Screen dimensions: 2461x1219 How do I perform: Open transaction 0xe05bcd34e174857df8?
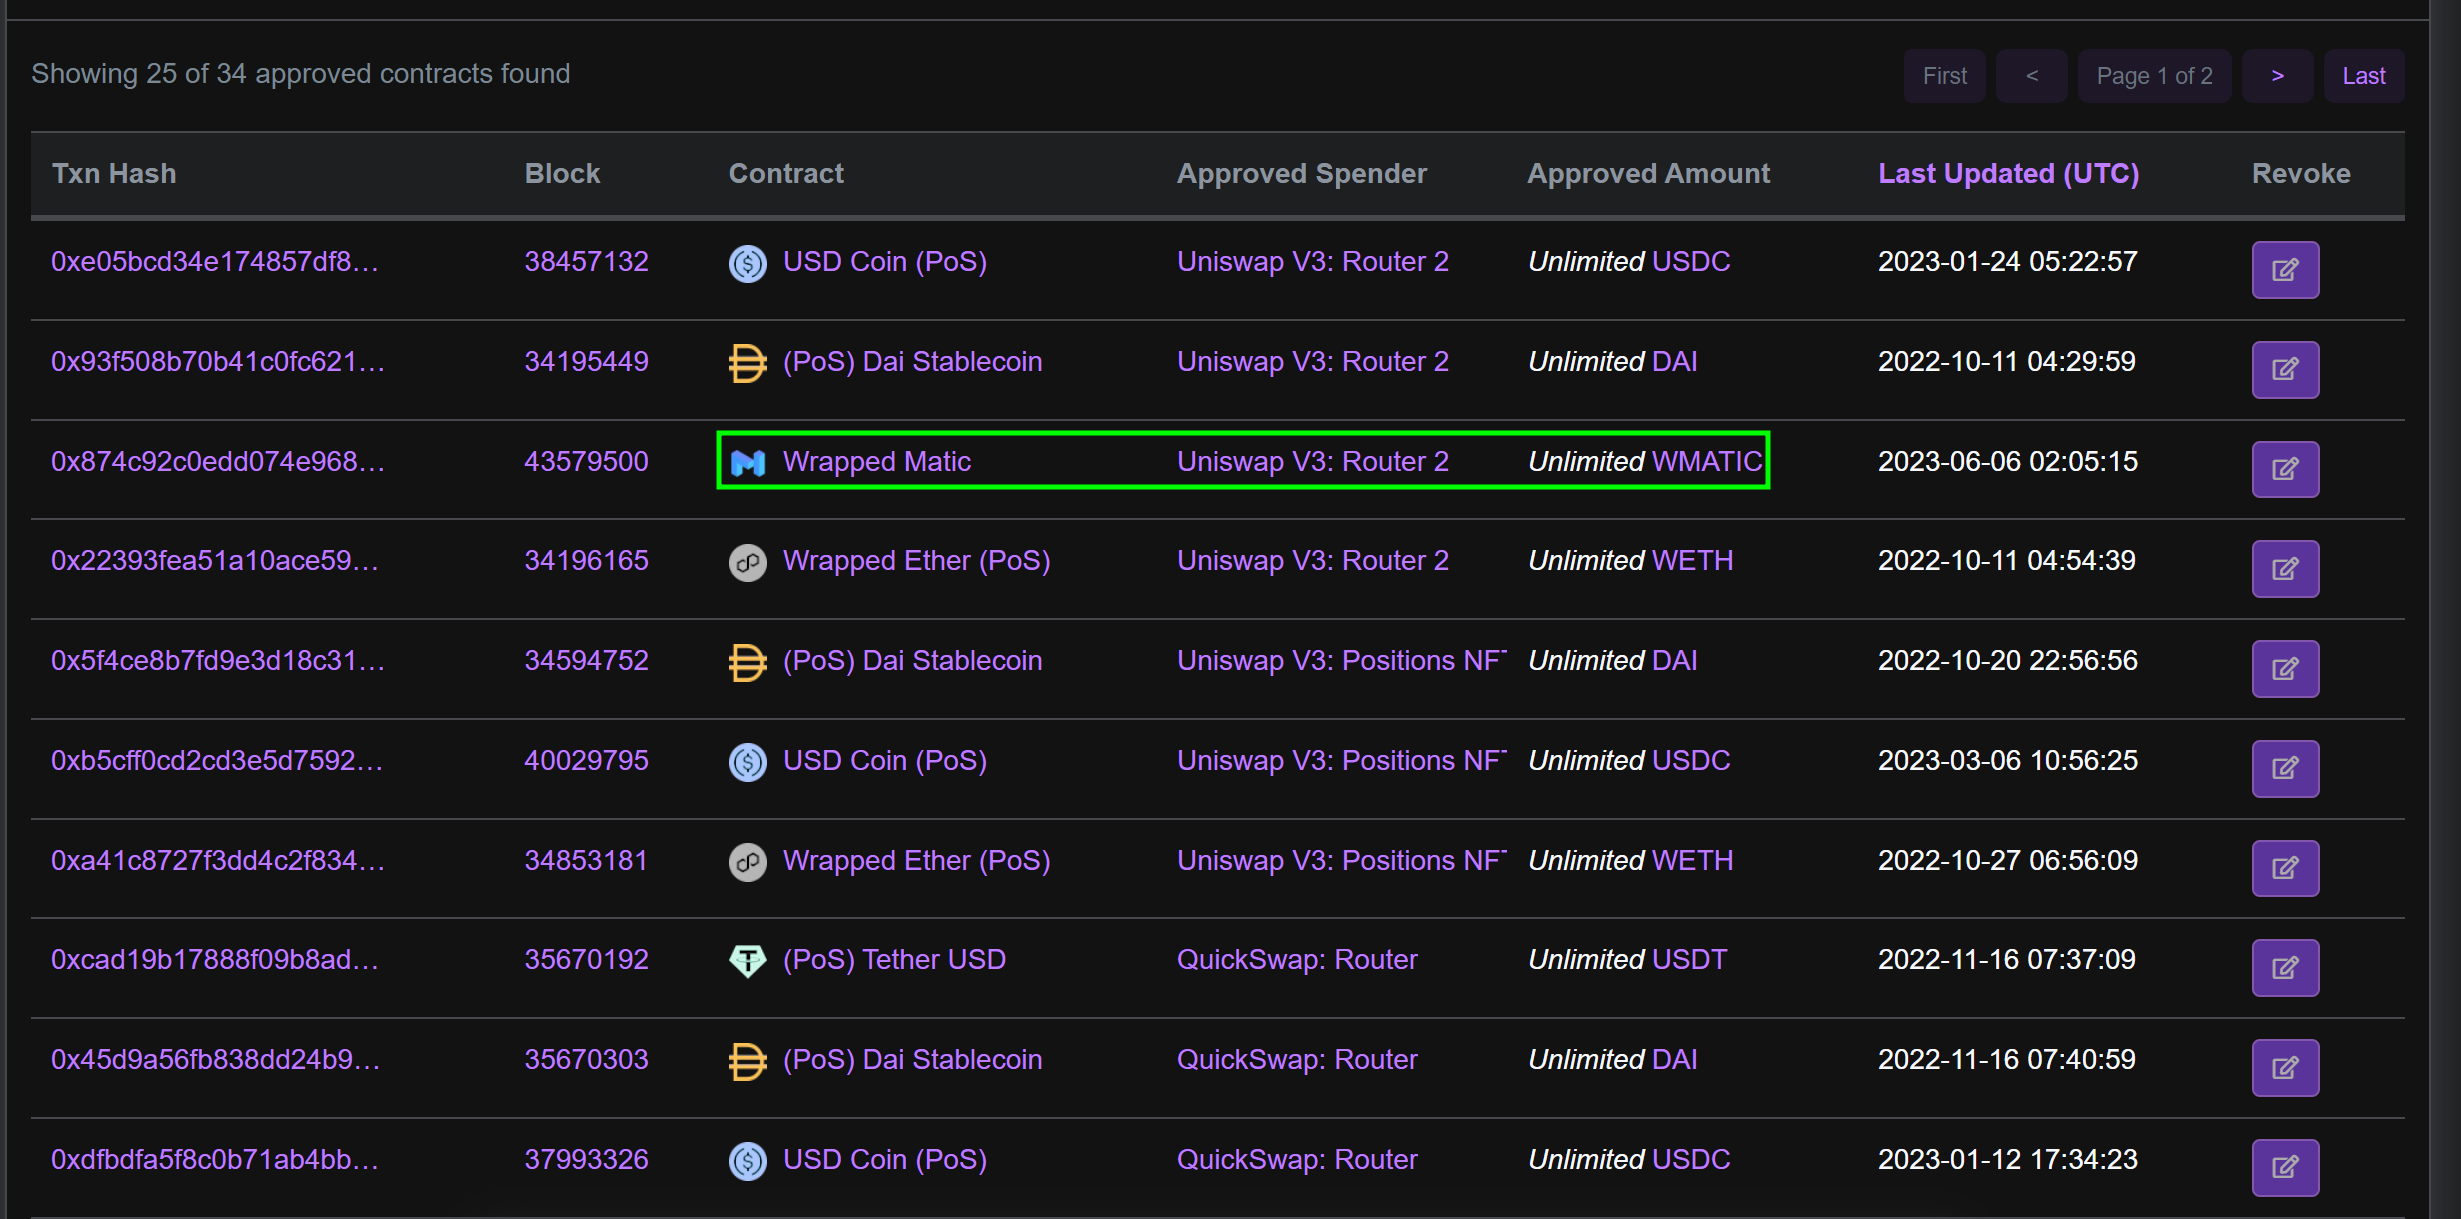tap(216, 262)
